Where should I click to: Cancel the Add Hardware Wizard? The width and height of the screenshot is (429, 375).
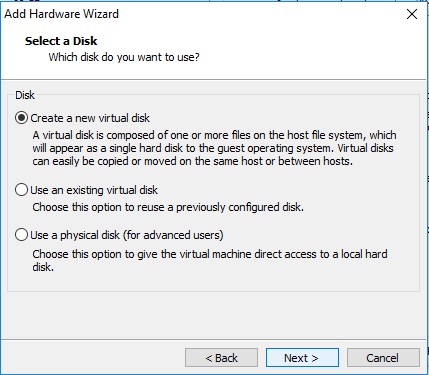383,358
